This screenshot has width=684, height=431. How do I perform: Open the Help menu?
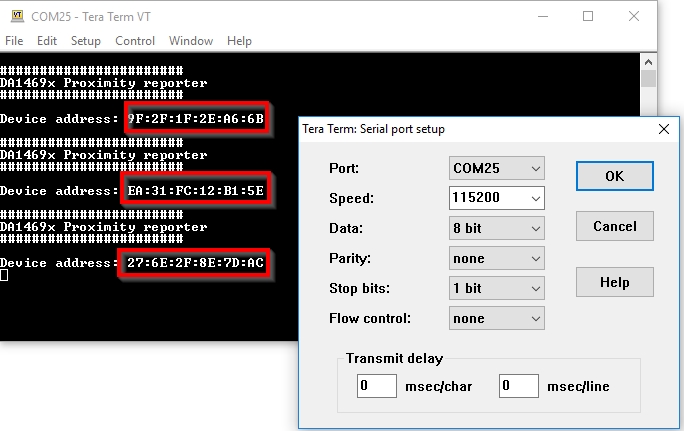239,41
